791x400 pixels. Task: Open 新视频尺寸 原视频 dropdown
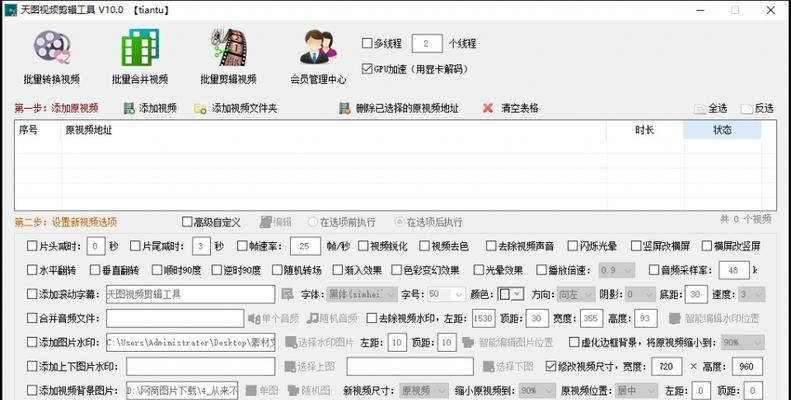pos(423,391)
